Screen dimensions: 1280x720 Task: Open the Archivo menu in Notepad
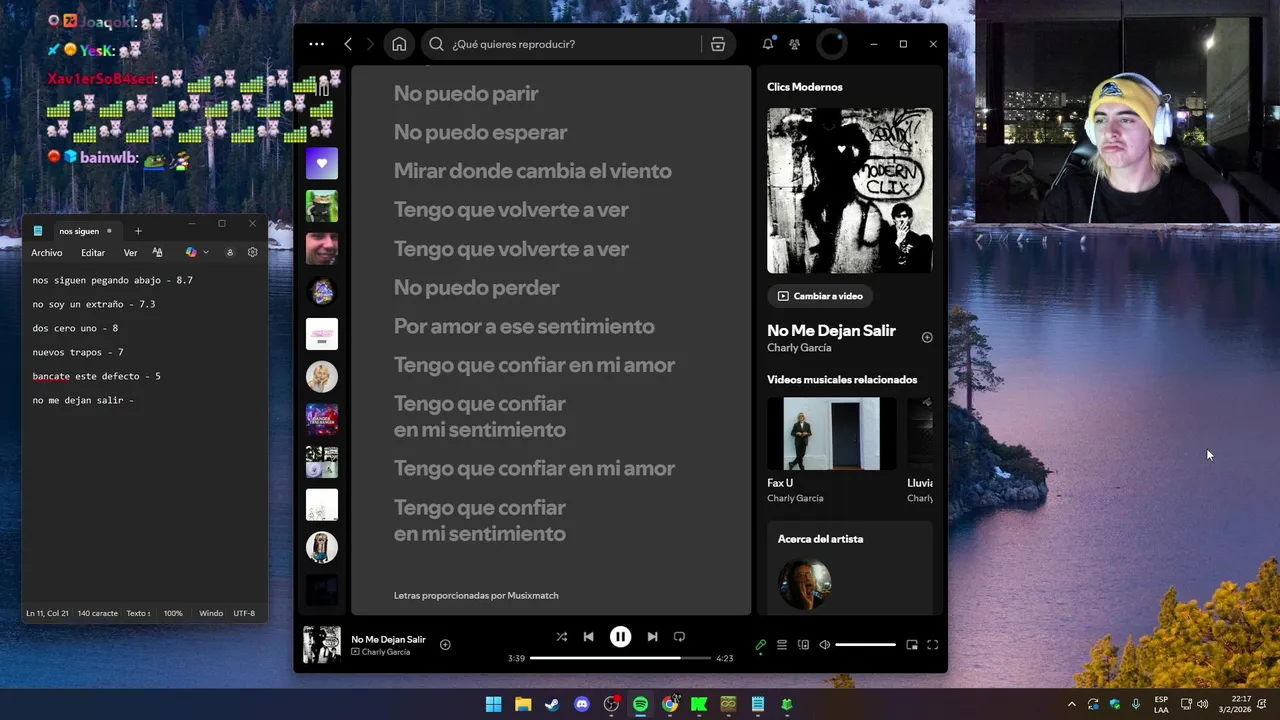(47, 253)
